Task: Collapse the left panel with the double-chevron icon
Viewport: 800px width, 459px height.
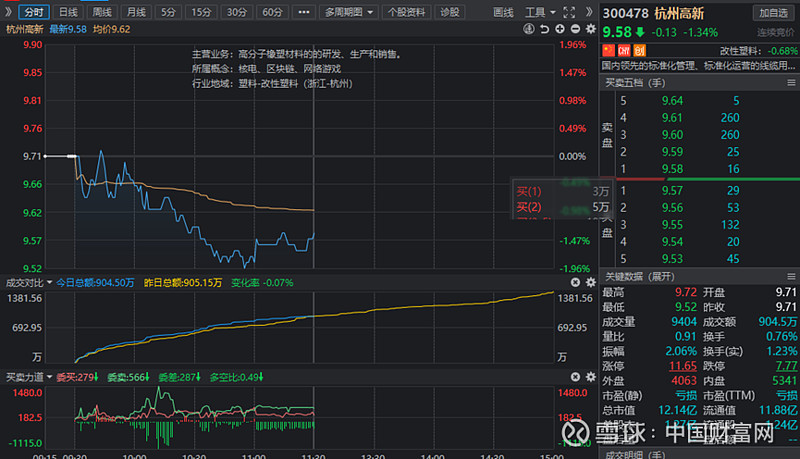Action: click(8, 12)
